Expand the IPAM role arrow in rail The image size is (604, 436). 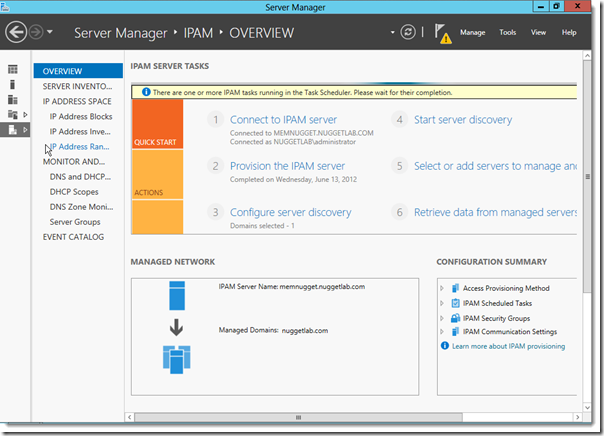pos(25,130)
